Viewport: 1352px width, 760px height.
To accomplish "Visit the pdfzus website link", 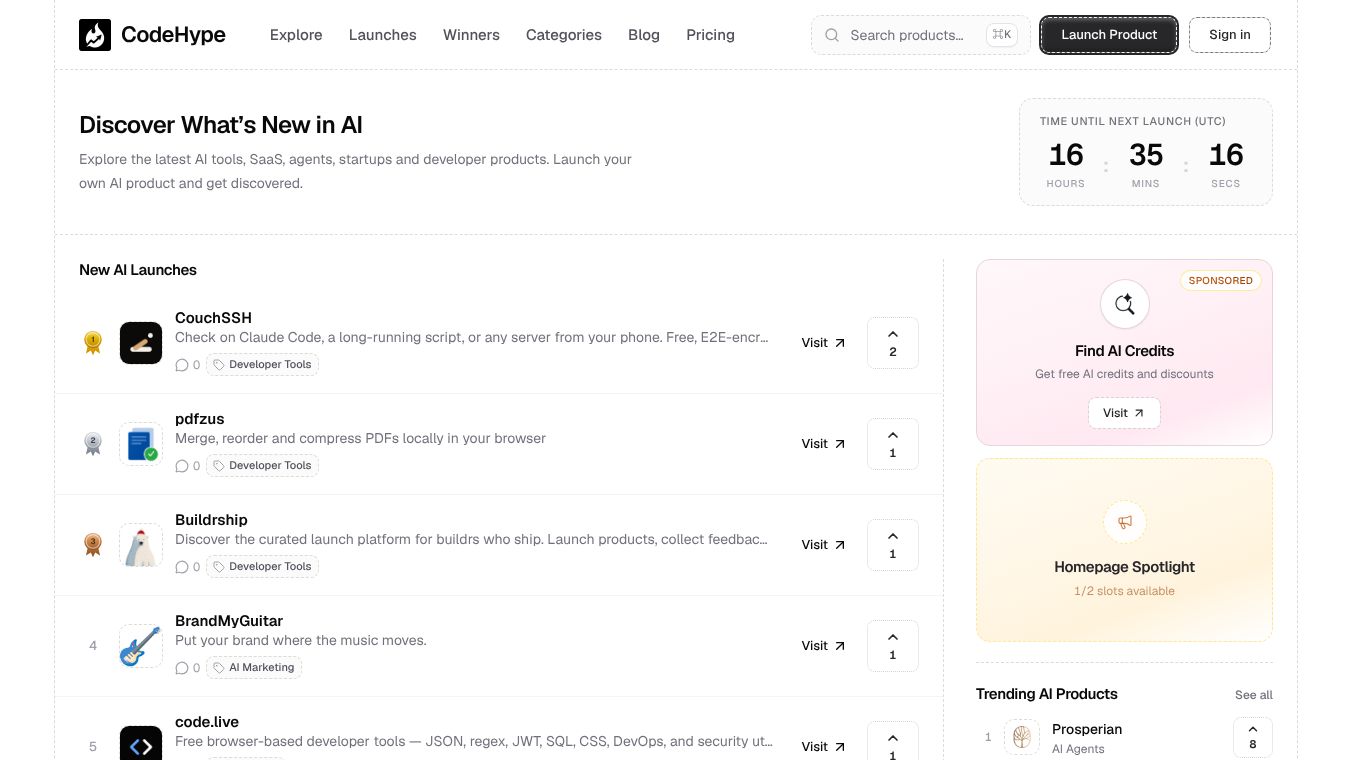I will [823, 444].
